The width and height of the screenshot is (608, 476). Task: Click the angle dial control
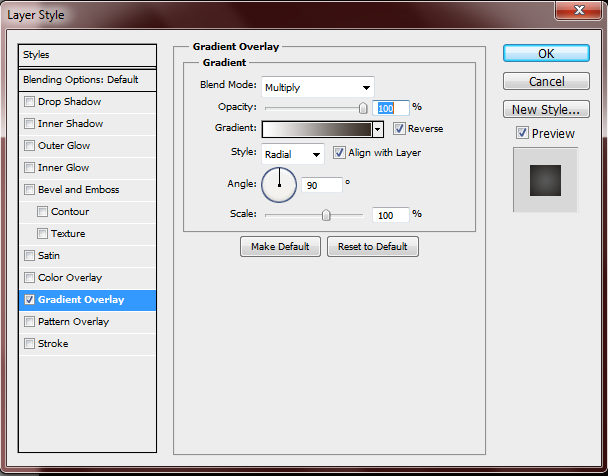click(279, 184)
